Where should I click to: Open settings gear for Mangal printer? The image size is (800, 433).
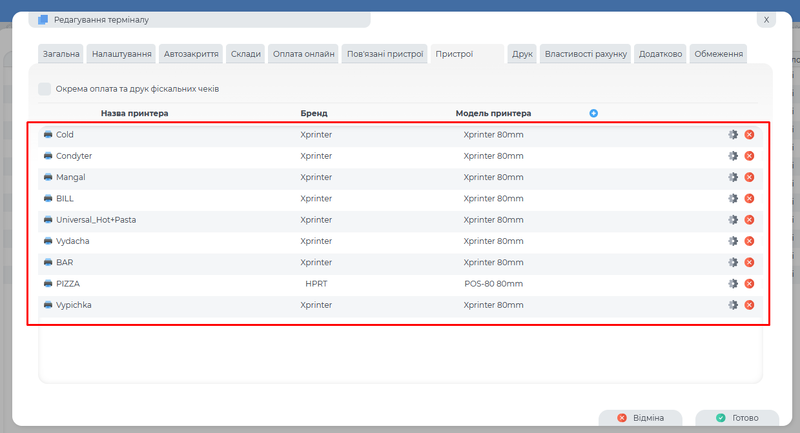point(732,177)
